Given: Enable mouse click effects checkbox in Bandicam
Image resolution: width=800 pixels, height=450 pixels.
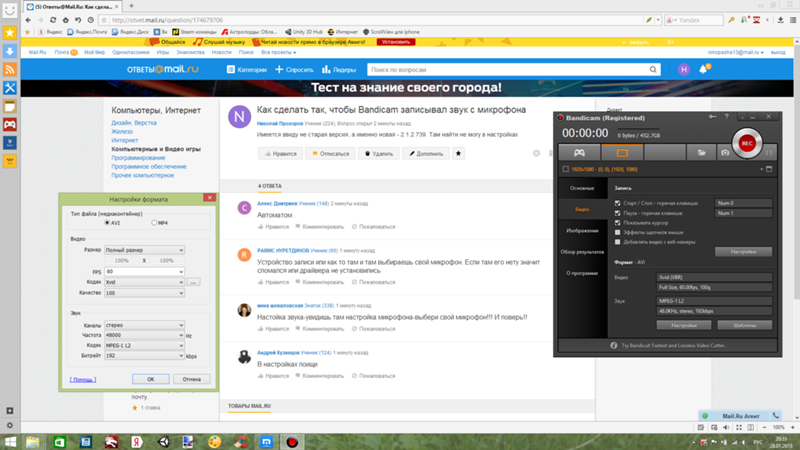Looking at the screenshot, I should [617, 233].
